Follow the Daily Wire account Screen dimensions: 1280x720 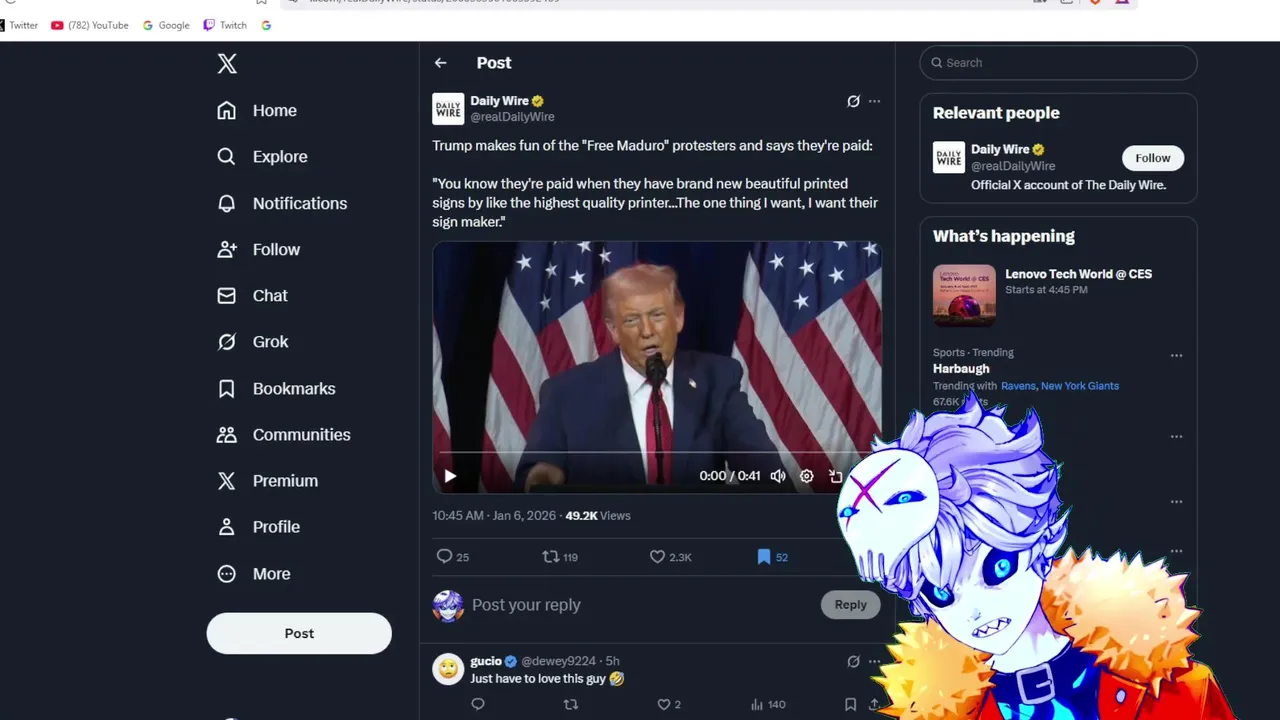1152,158
